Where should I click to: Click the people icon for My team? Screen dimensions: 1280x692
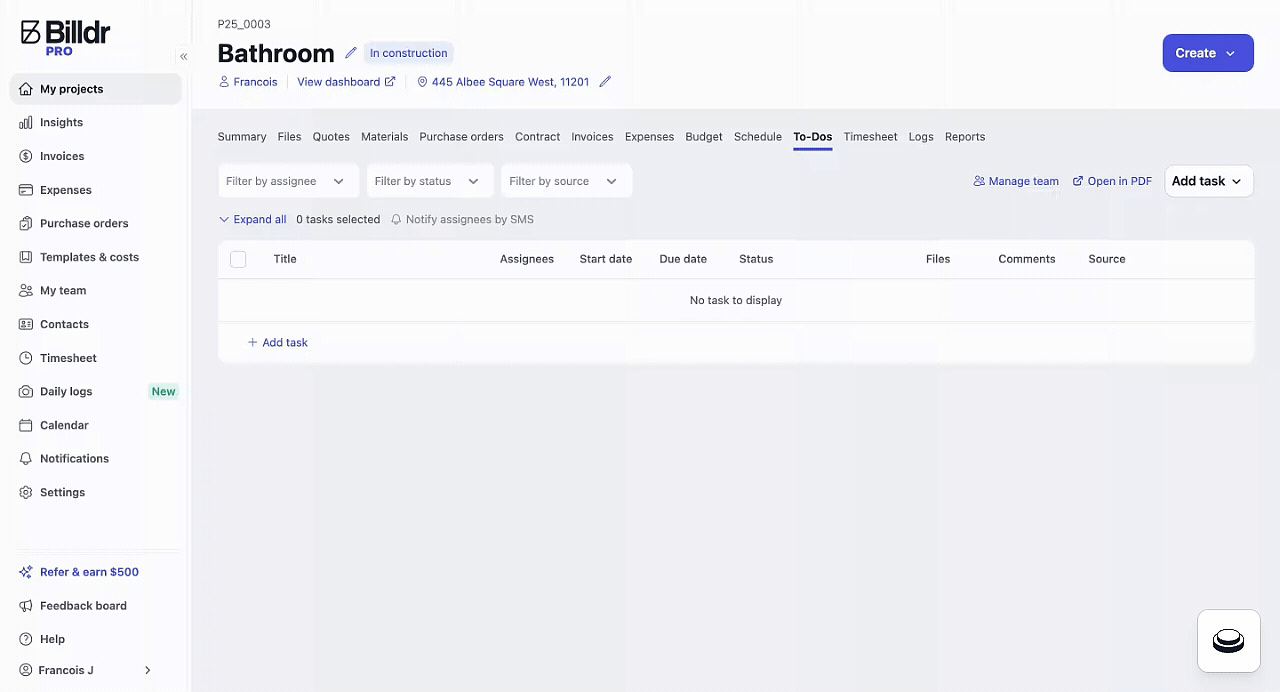point(26,290)
